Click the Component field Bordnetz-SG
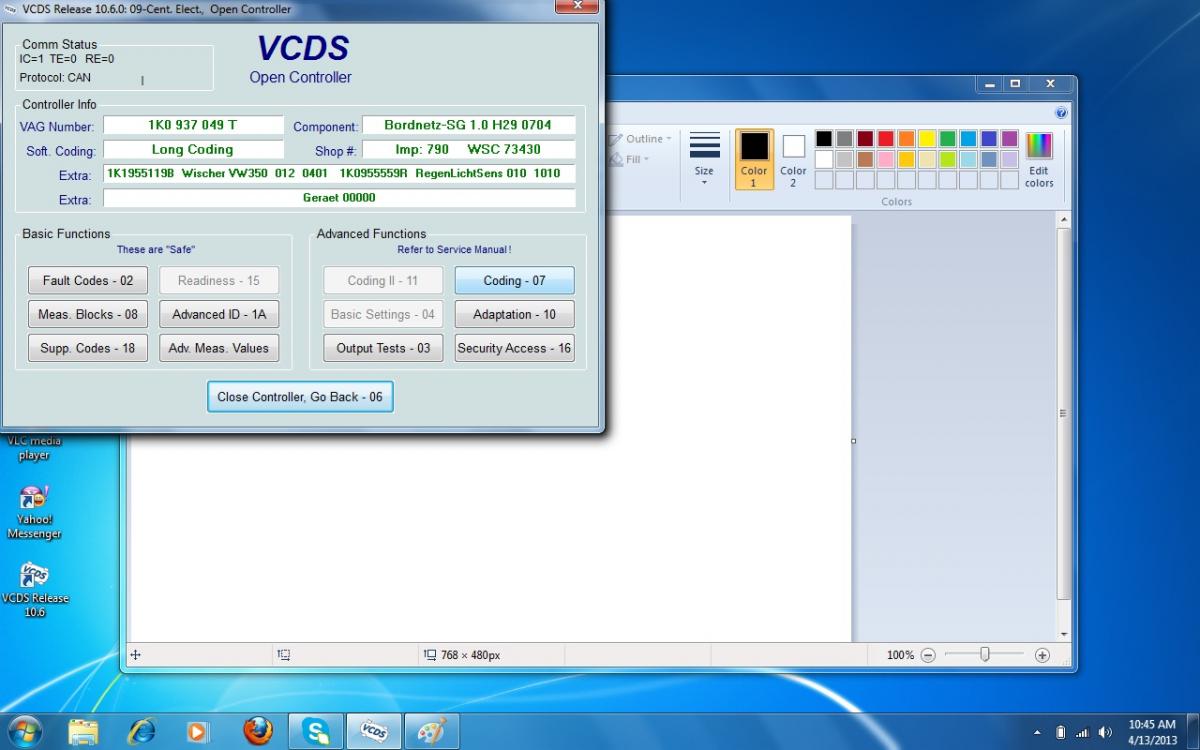Viewport: 1200px width, 750px height. pos(468,125)
